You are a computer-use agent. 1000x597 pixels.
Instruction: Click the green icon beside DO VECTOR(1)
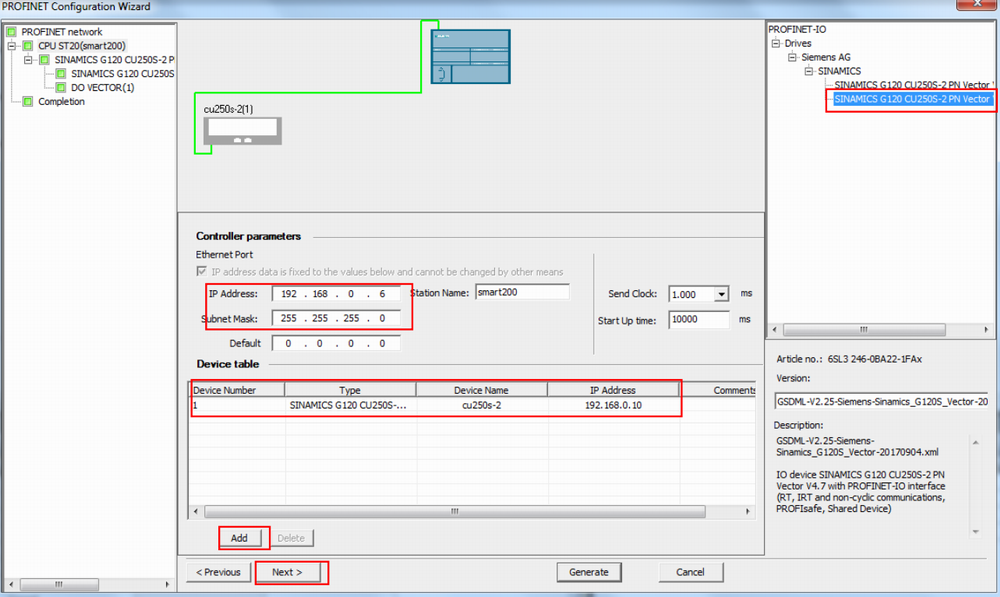pyautogui.click(x=60, y=88)
